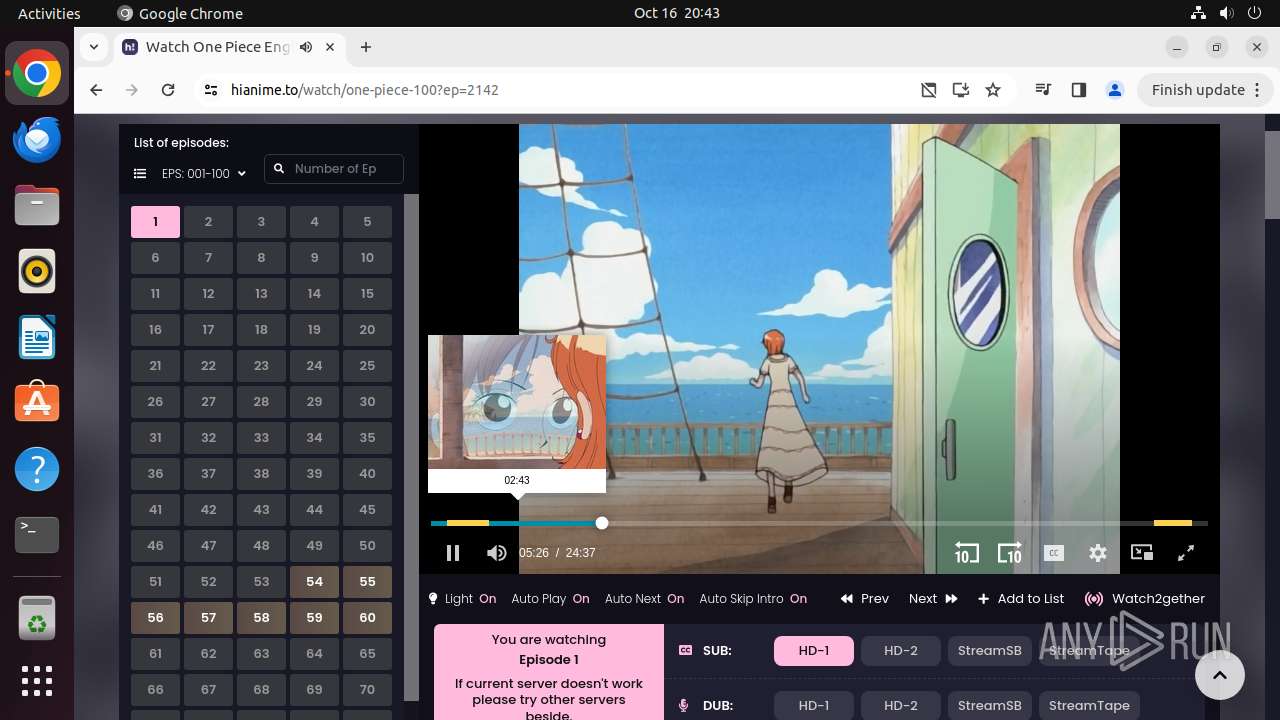Open Chrome profile menu
Viewport: 1280px width, 720px height.
pyautogui.click(x=1115, y=90)
